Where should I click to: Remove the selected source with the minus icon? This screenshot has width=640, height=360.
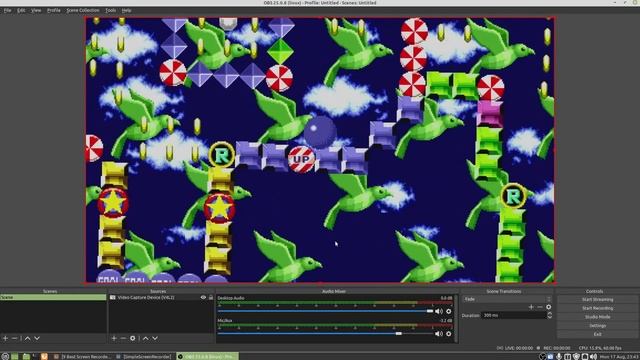click(x=123, y=338)
